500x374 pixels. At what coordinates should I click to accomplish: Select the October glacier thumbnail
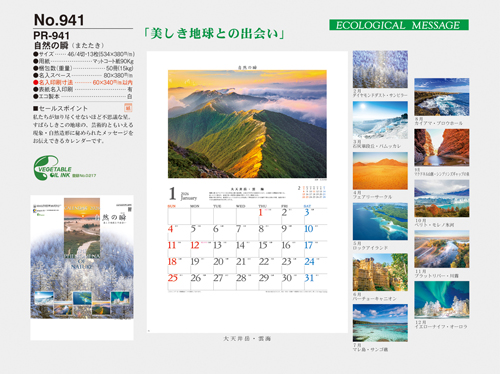442,198
